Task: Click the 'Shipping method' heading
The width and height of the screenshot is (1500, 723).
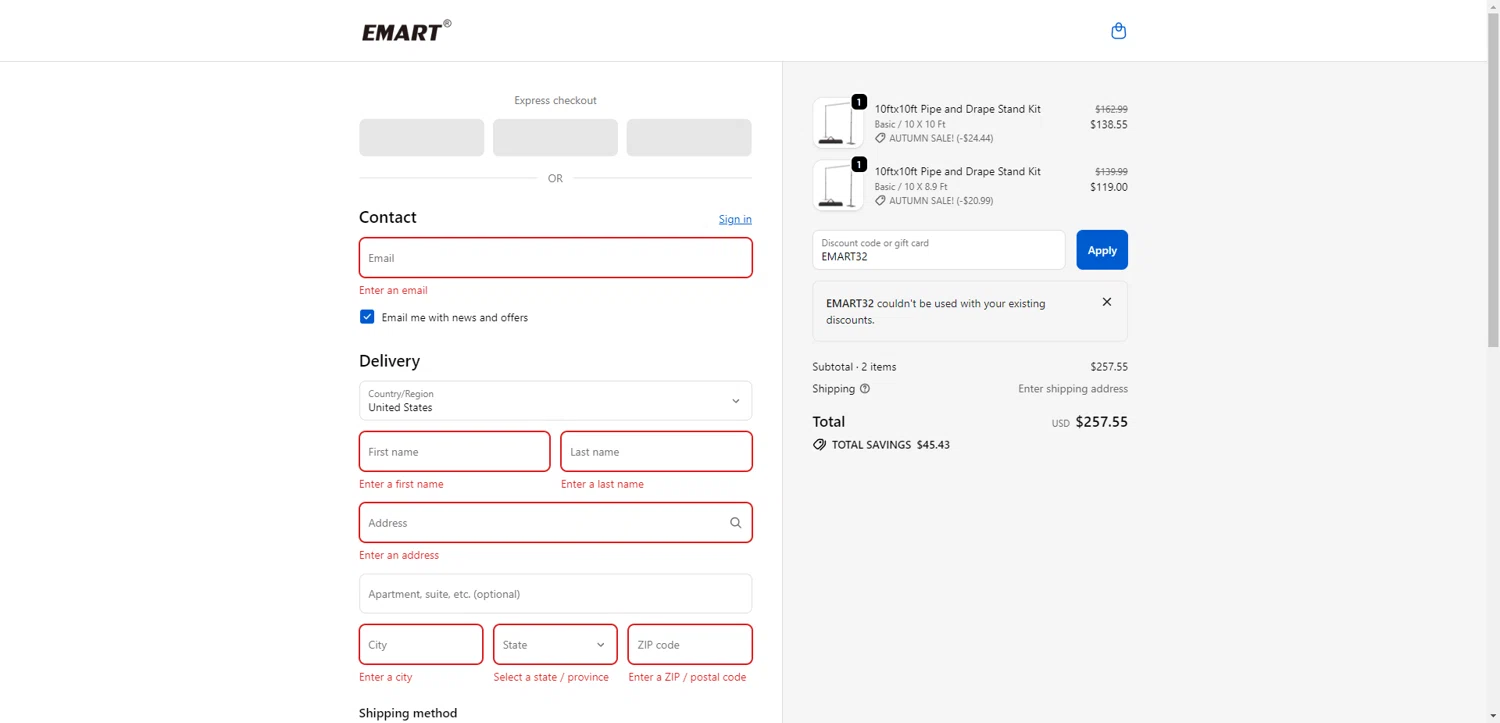Action: (408, 713)
